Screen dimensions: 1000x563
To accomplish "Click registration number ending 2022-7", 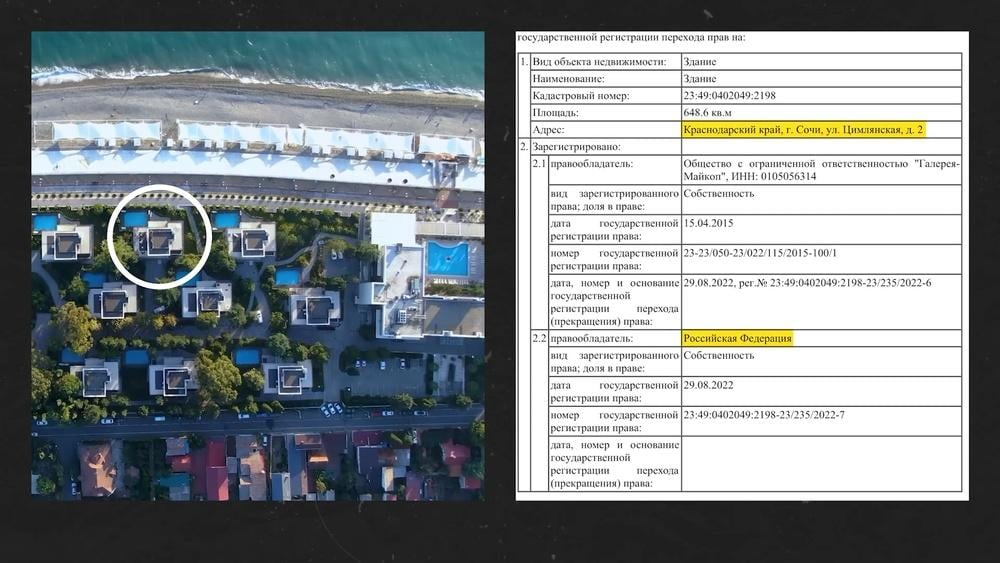I will [x=764, y=414].
